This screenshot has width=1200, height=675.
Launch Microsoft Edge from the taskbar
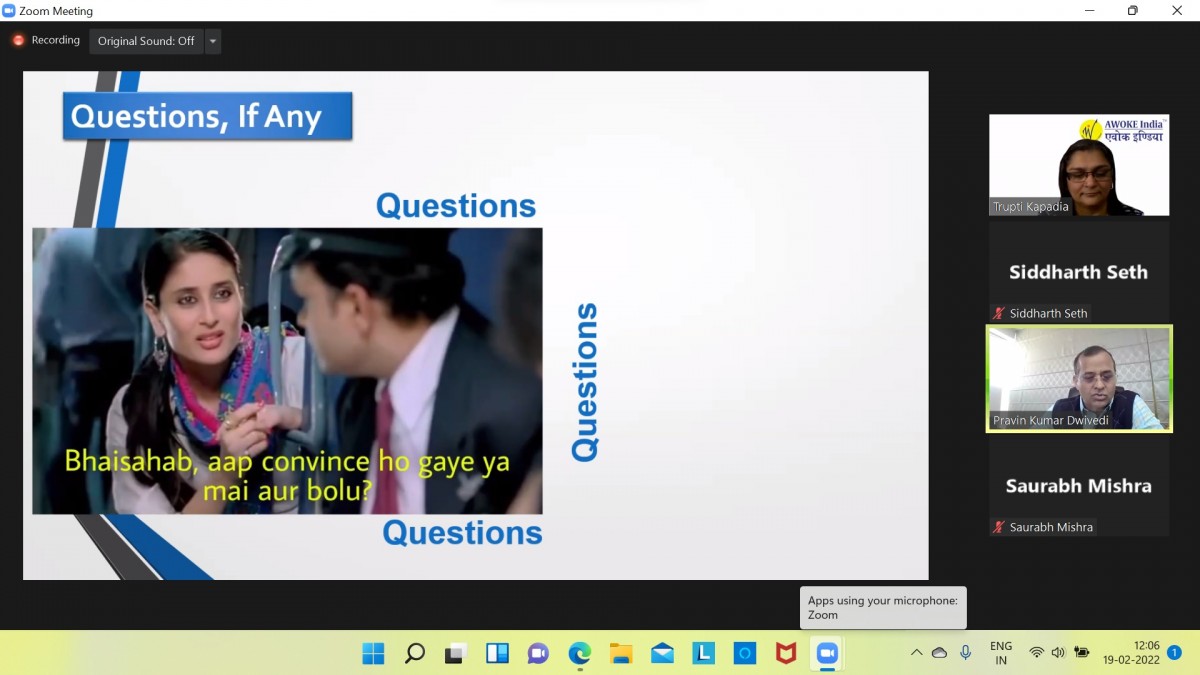coord(580,653)
